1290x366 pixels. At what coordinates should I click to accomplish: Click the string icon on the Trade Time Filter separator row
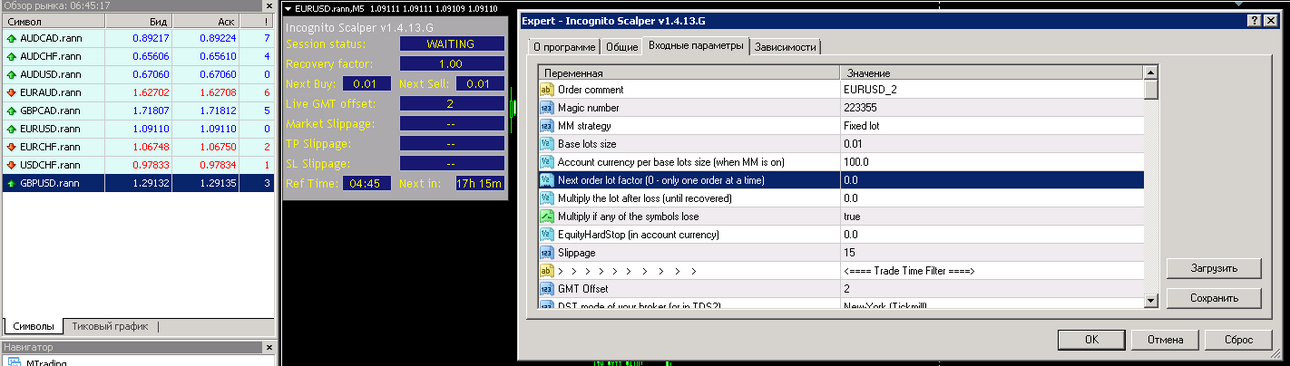coord(546,271)
